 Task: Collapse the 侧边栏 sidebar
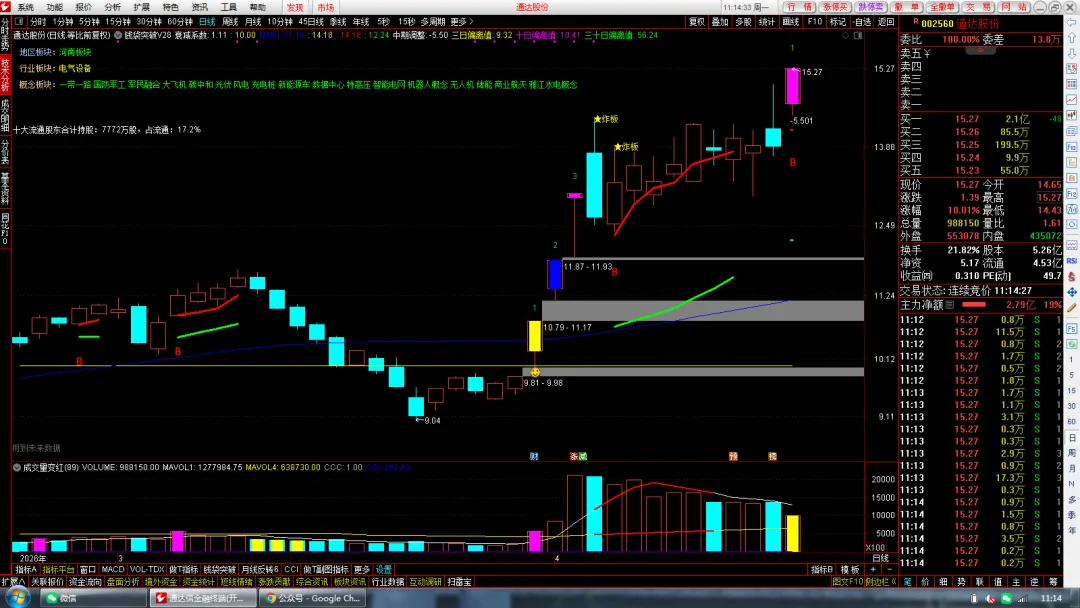tap(881, 582)
